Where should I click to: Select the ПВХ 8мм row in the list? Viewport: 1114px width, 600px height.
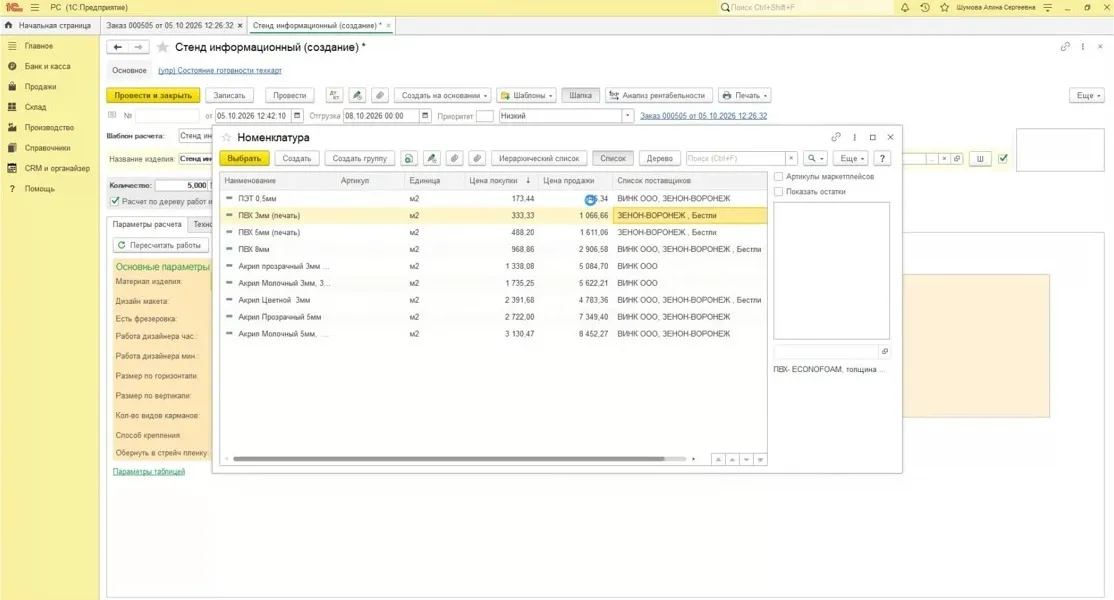(x=493, y=249)
